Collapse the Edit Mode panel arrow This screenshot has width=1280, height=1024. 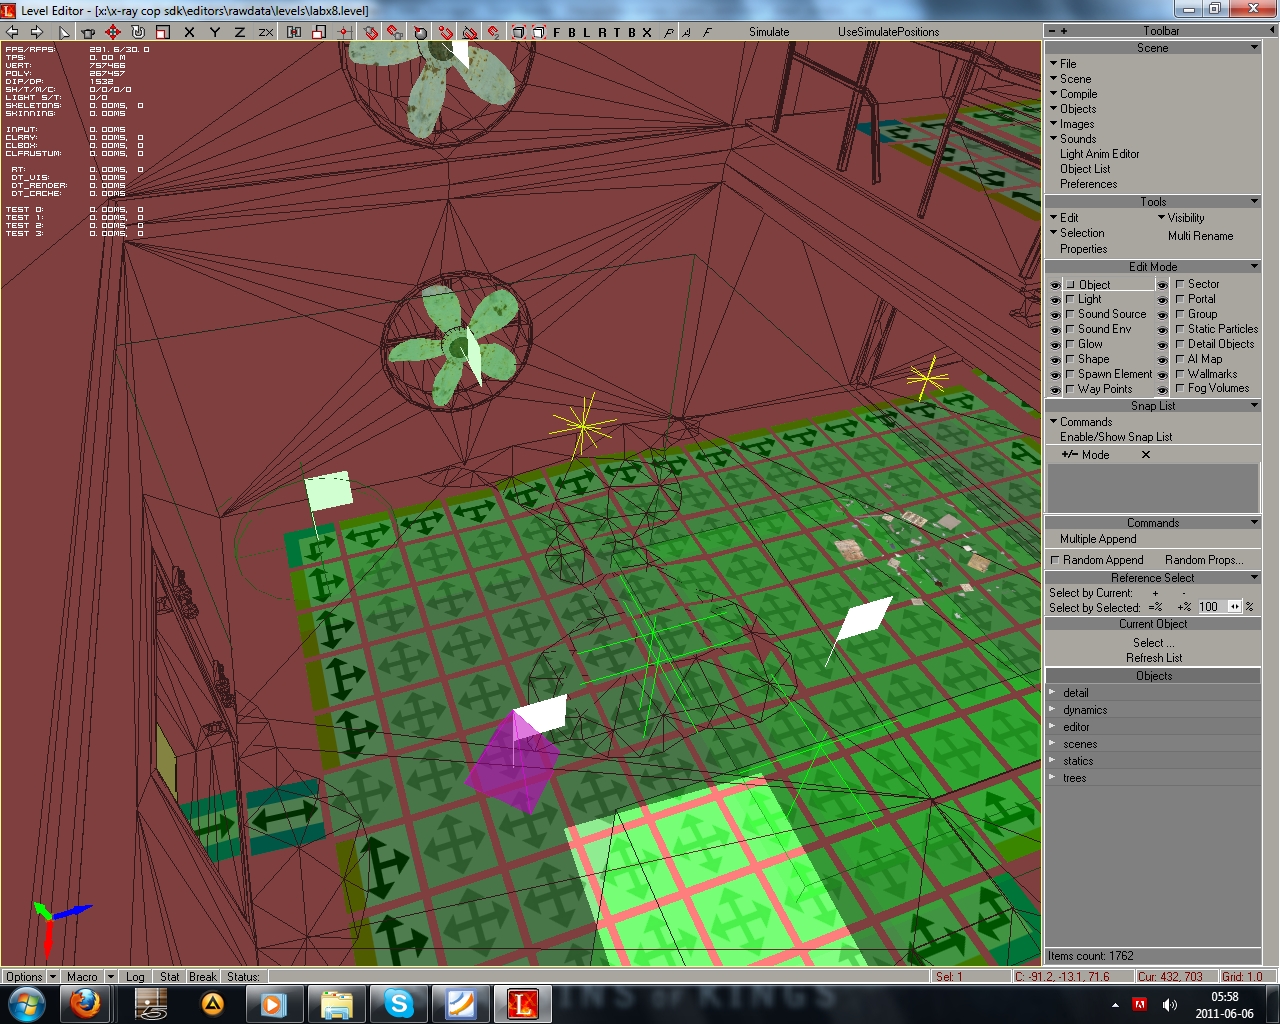[1254, 267]
